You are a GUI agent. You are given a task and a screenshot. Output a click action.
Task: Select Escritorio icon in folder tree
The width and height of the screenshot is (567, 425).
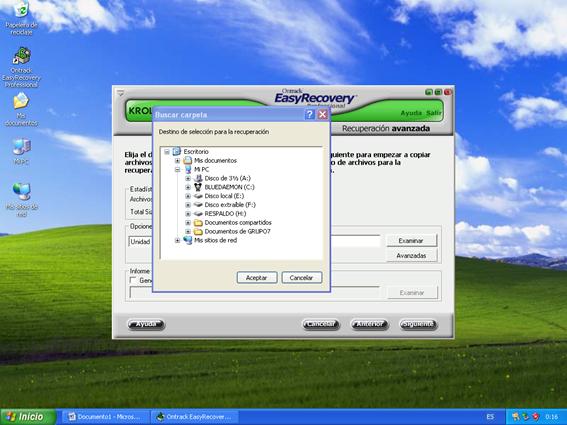(177, 151)
